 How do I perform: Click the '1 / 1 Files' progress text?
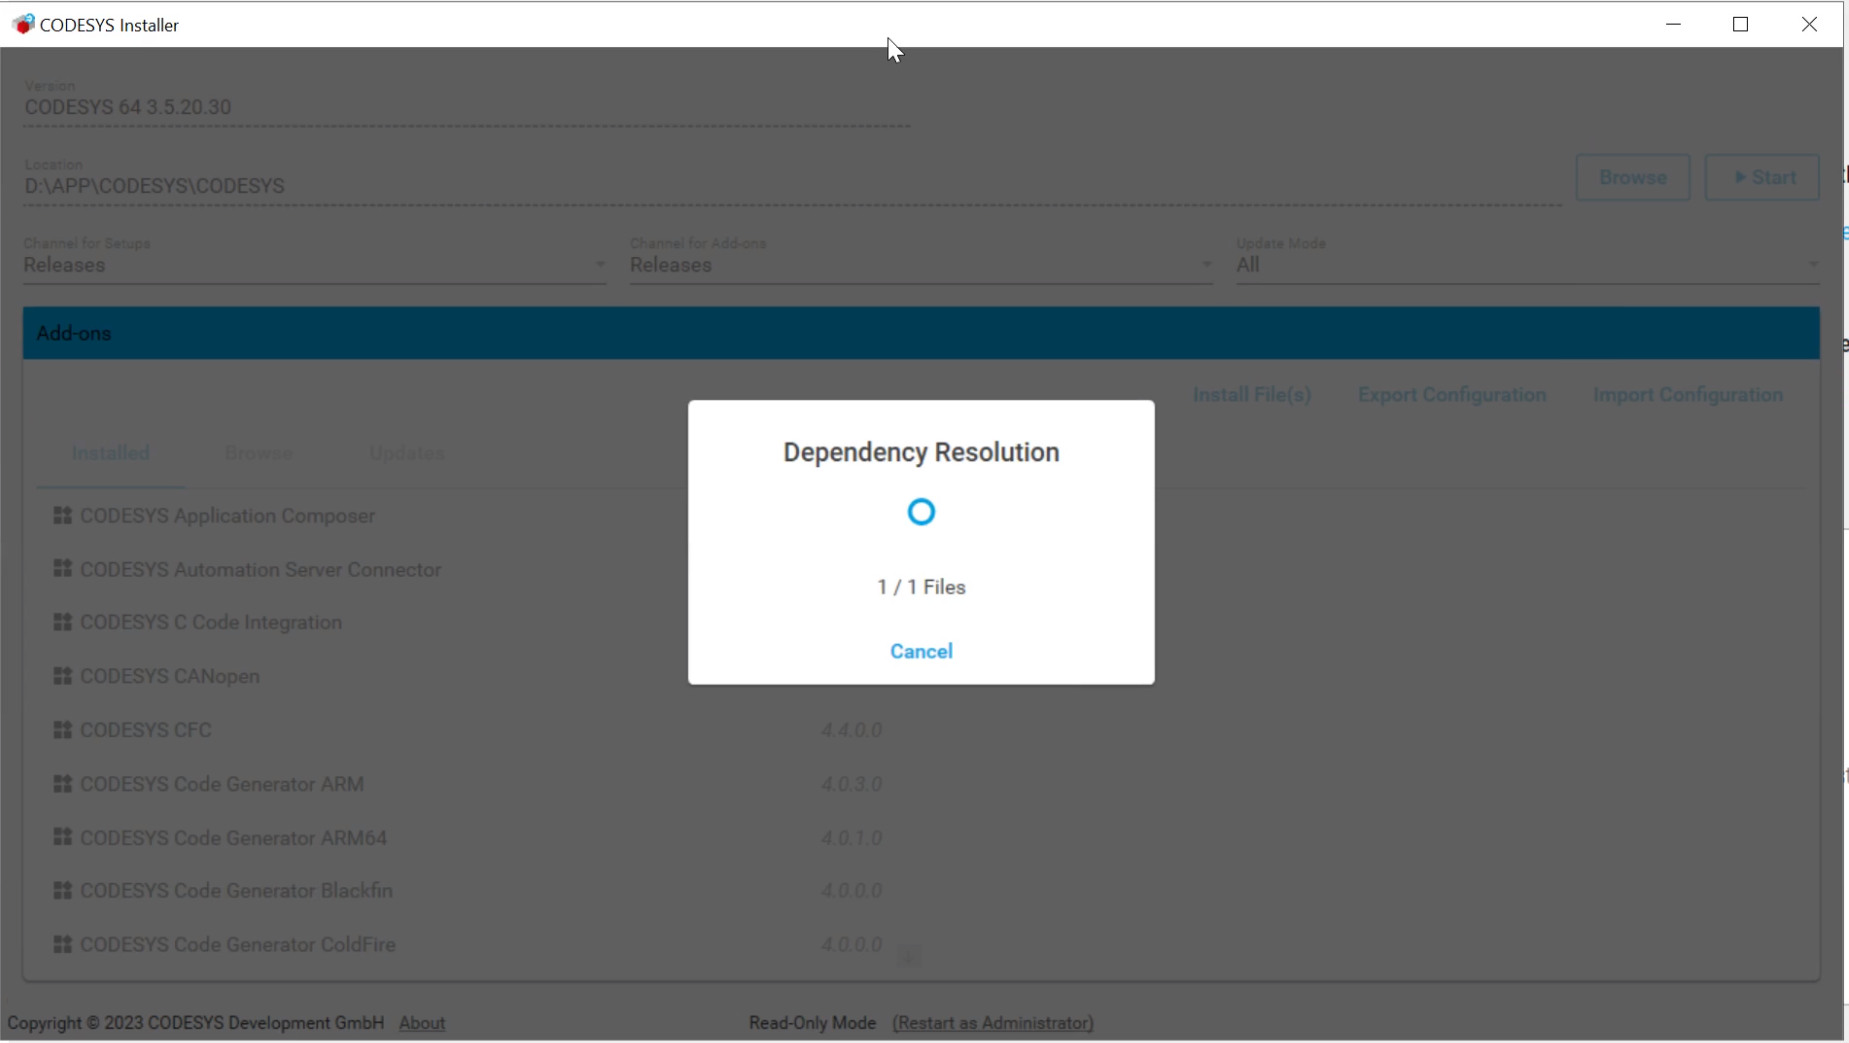[x=921, y=587]
